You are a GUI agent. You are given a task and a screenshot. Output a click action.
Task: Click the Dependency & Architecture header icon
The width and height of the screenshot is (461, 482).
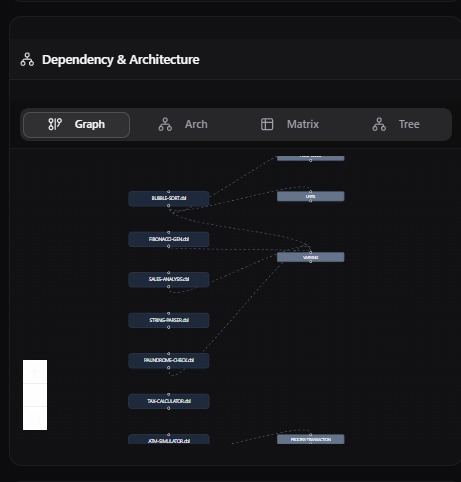27,60
